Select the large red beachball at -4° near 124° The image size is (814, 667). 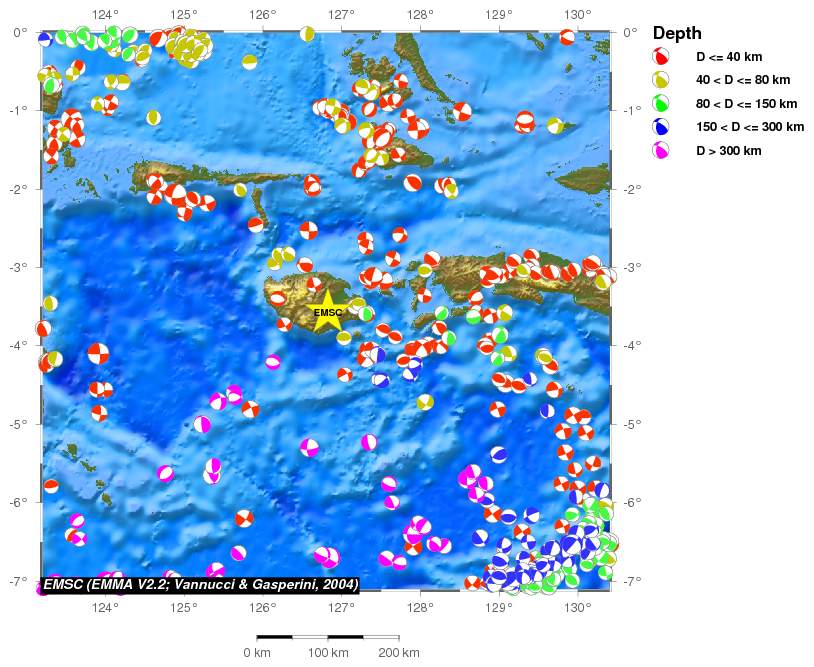98,353
